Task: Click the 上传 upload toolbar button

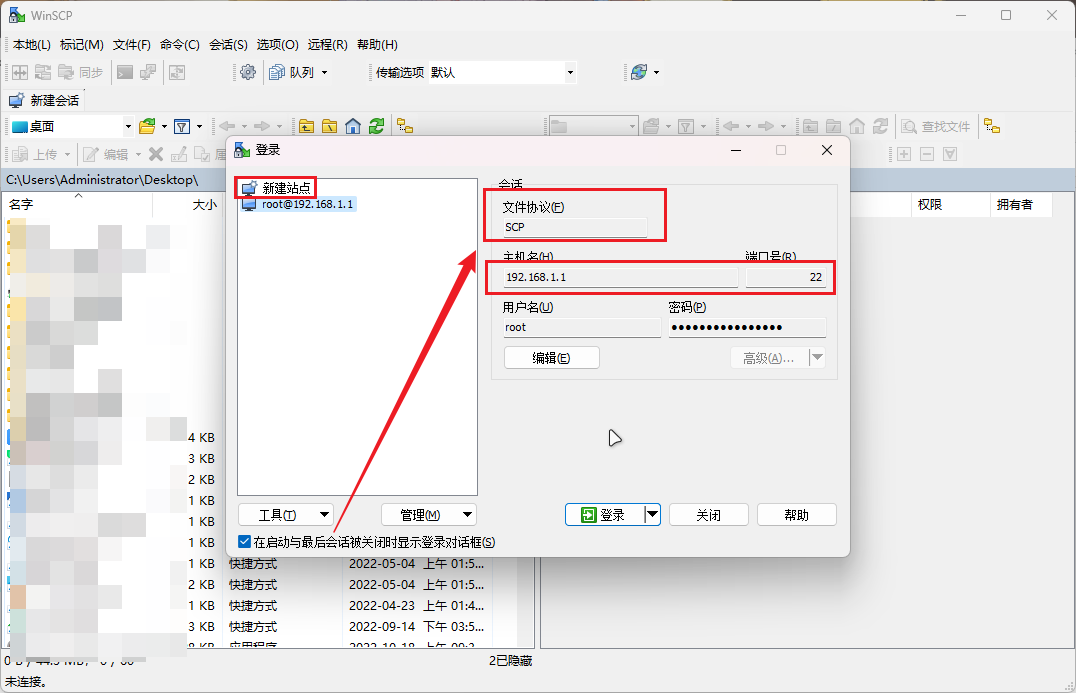Action: click(36, 154)
